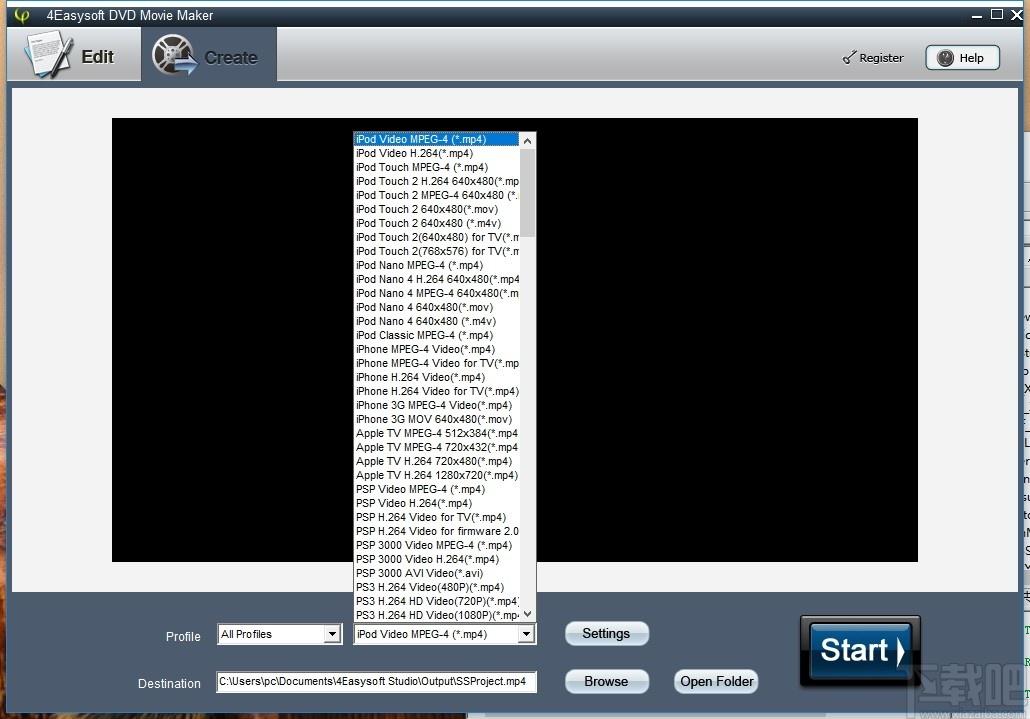This screenshot has width=1030, height=719.
Task: Choose iPod Touch 2 MPEG-4 640x480 format
Action: [437, 195]
